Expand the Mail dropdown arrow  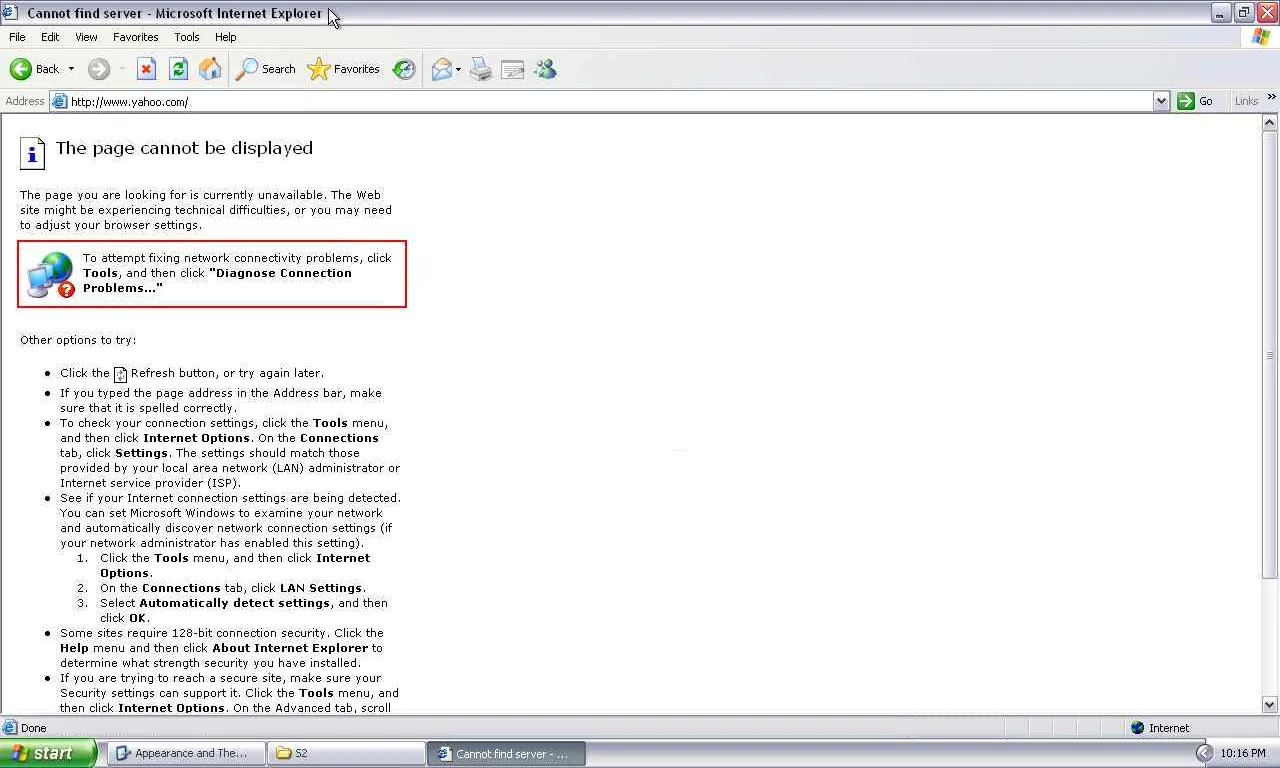[458, 69]
